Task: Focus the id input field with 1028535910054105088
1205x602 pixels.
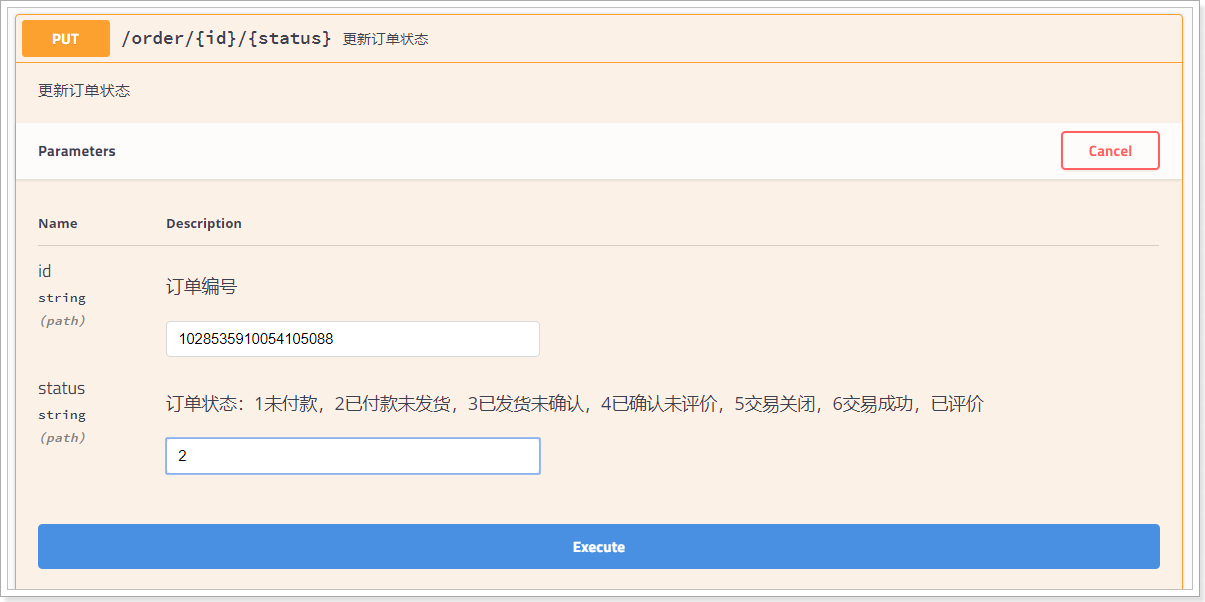Action: click(353, 339)
